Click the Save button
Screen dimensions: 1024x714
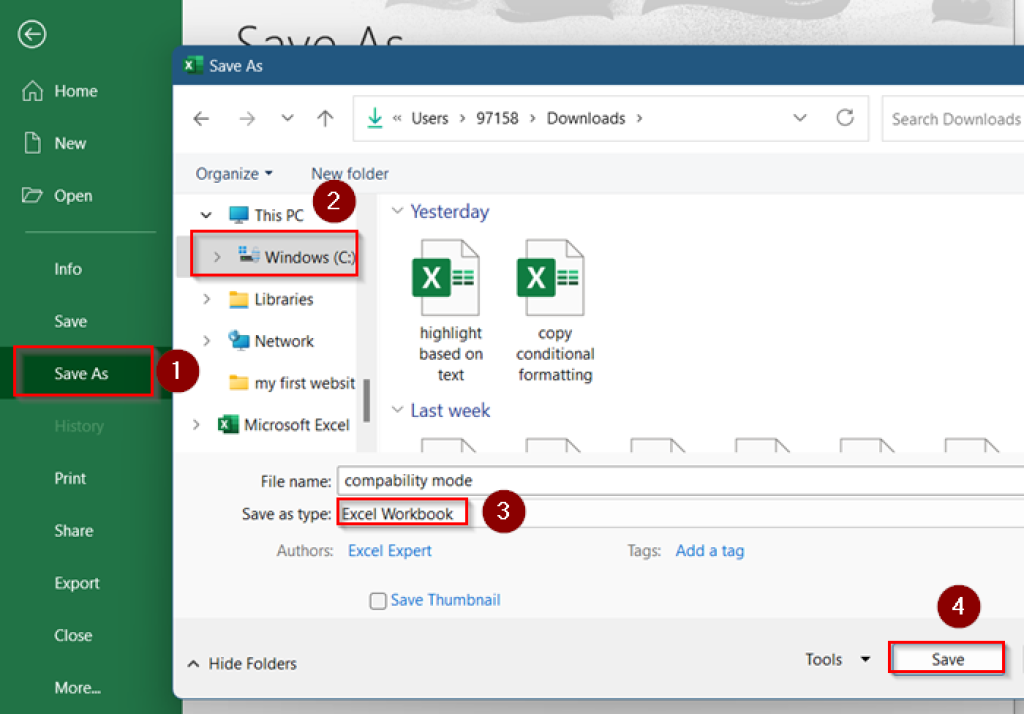click(946, 658)
